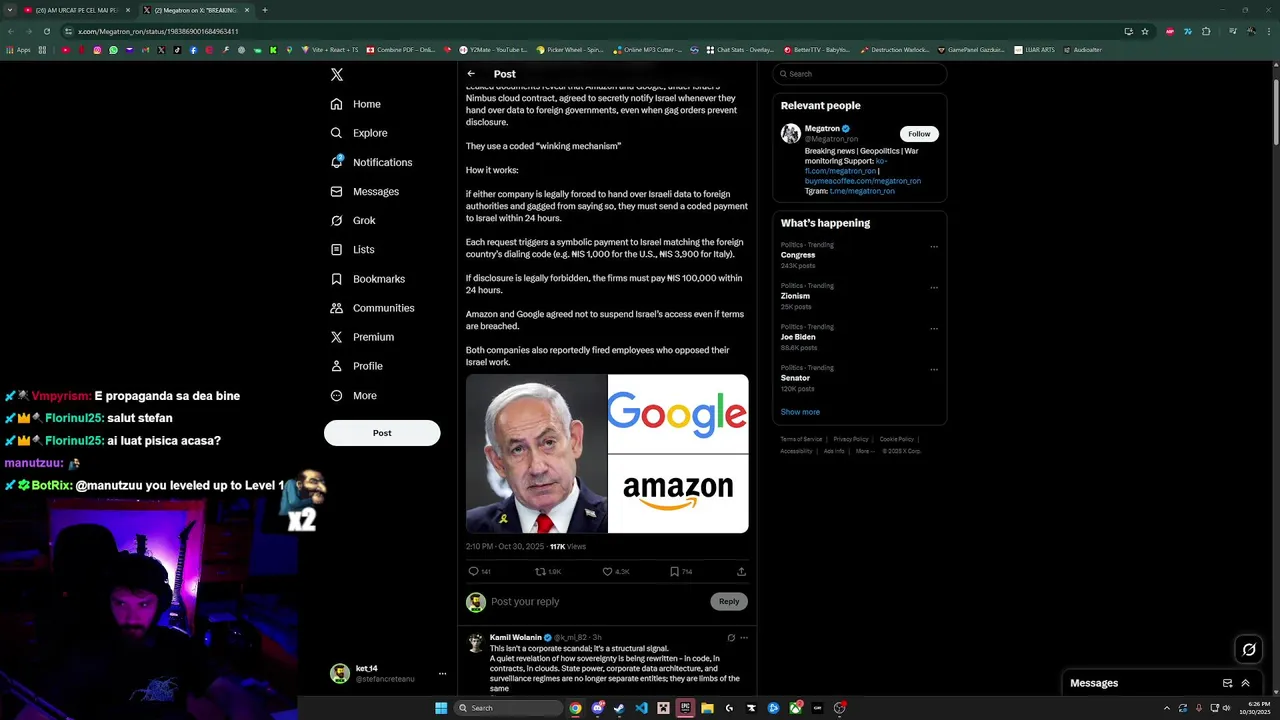Click the taskbar Search box
1280x720 pixels.
(508, 708)
